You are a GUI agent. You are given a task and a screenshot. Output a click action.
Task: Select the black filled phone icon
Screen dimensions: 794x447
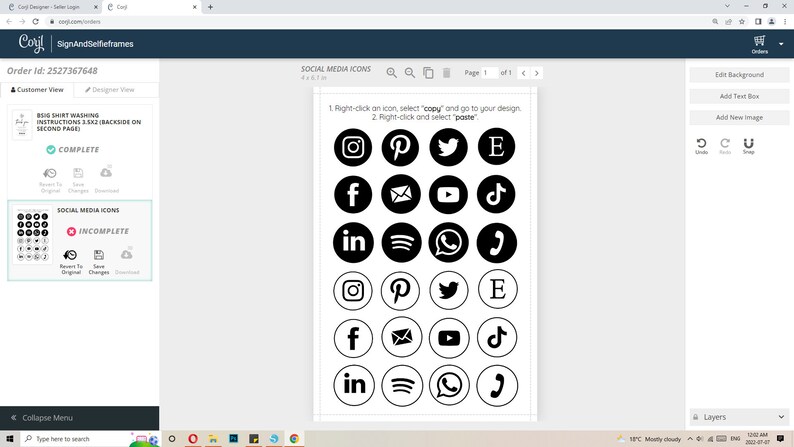coord(497,243)
